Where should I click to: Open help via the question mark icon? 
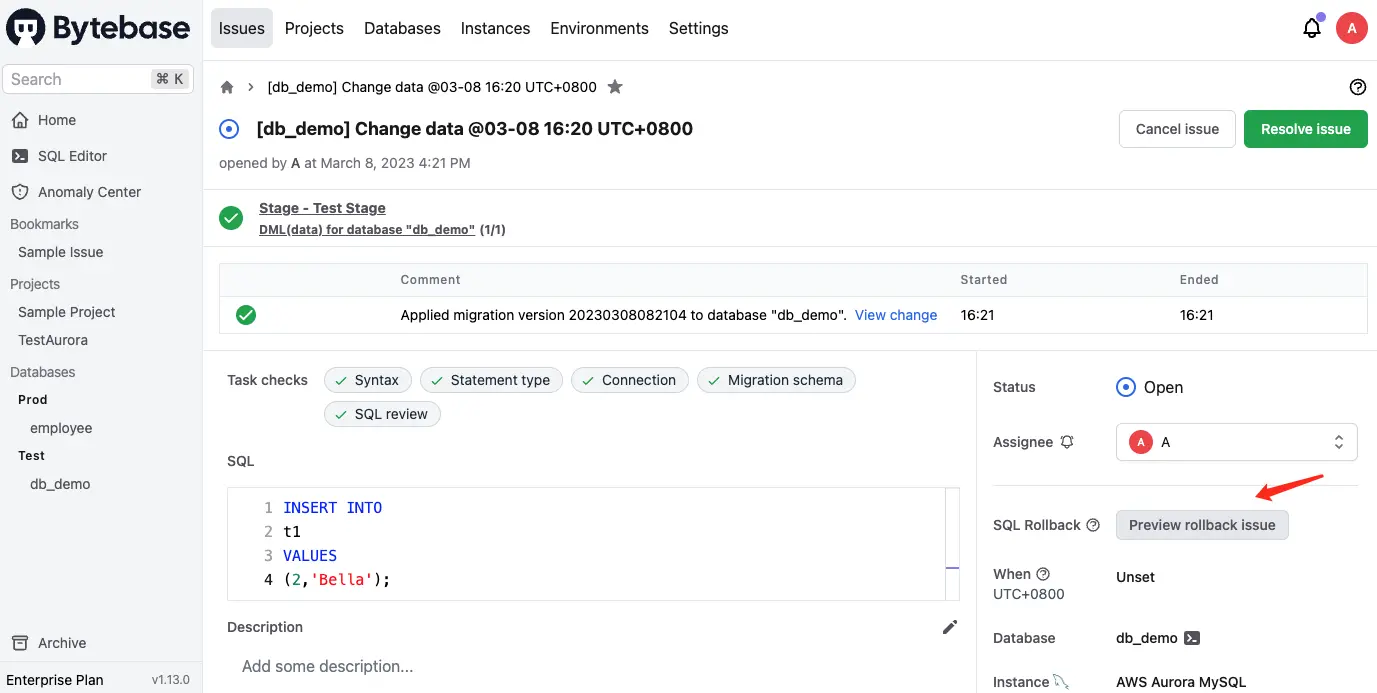pyautogui.click(x=1357, y=87)
